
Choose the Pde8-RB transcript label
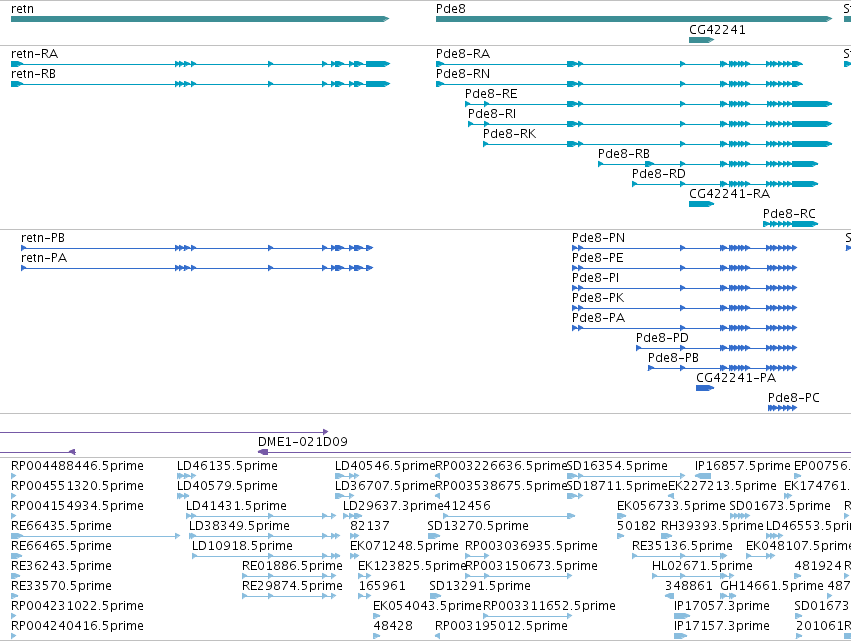pyautogui.click(x=624, y=154)
